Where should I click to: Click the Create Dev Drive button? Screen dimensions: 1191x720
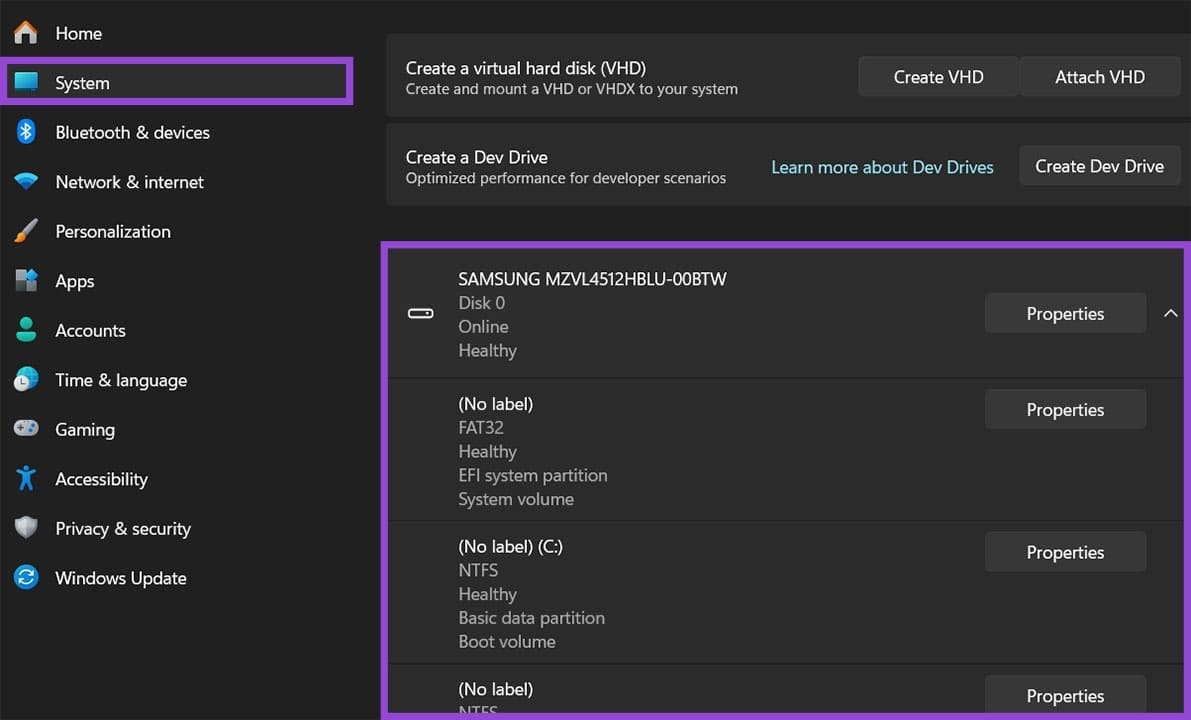(x=1099, y=167)
